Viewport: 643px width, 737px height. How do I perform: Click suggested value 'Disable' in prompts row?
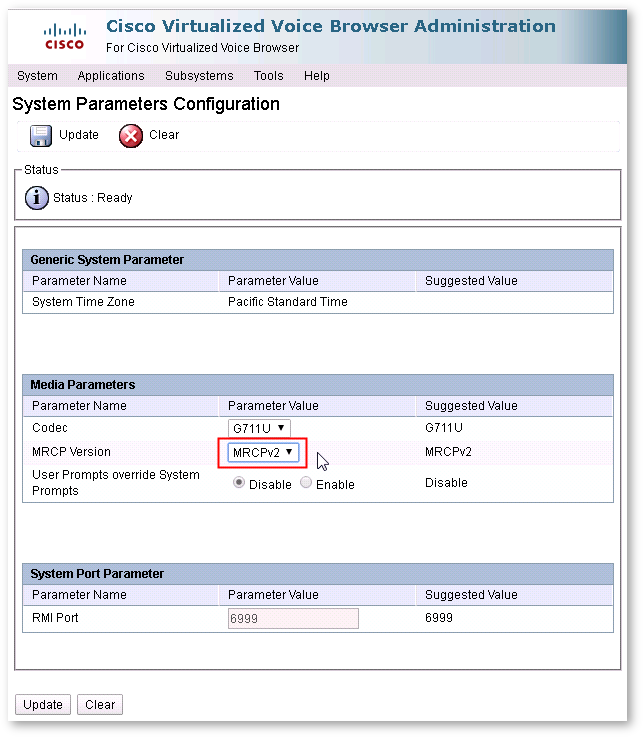(446, 483)
